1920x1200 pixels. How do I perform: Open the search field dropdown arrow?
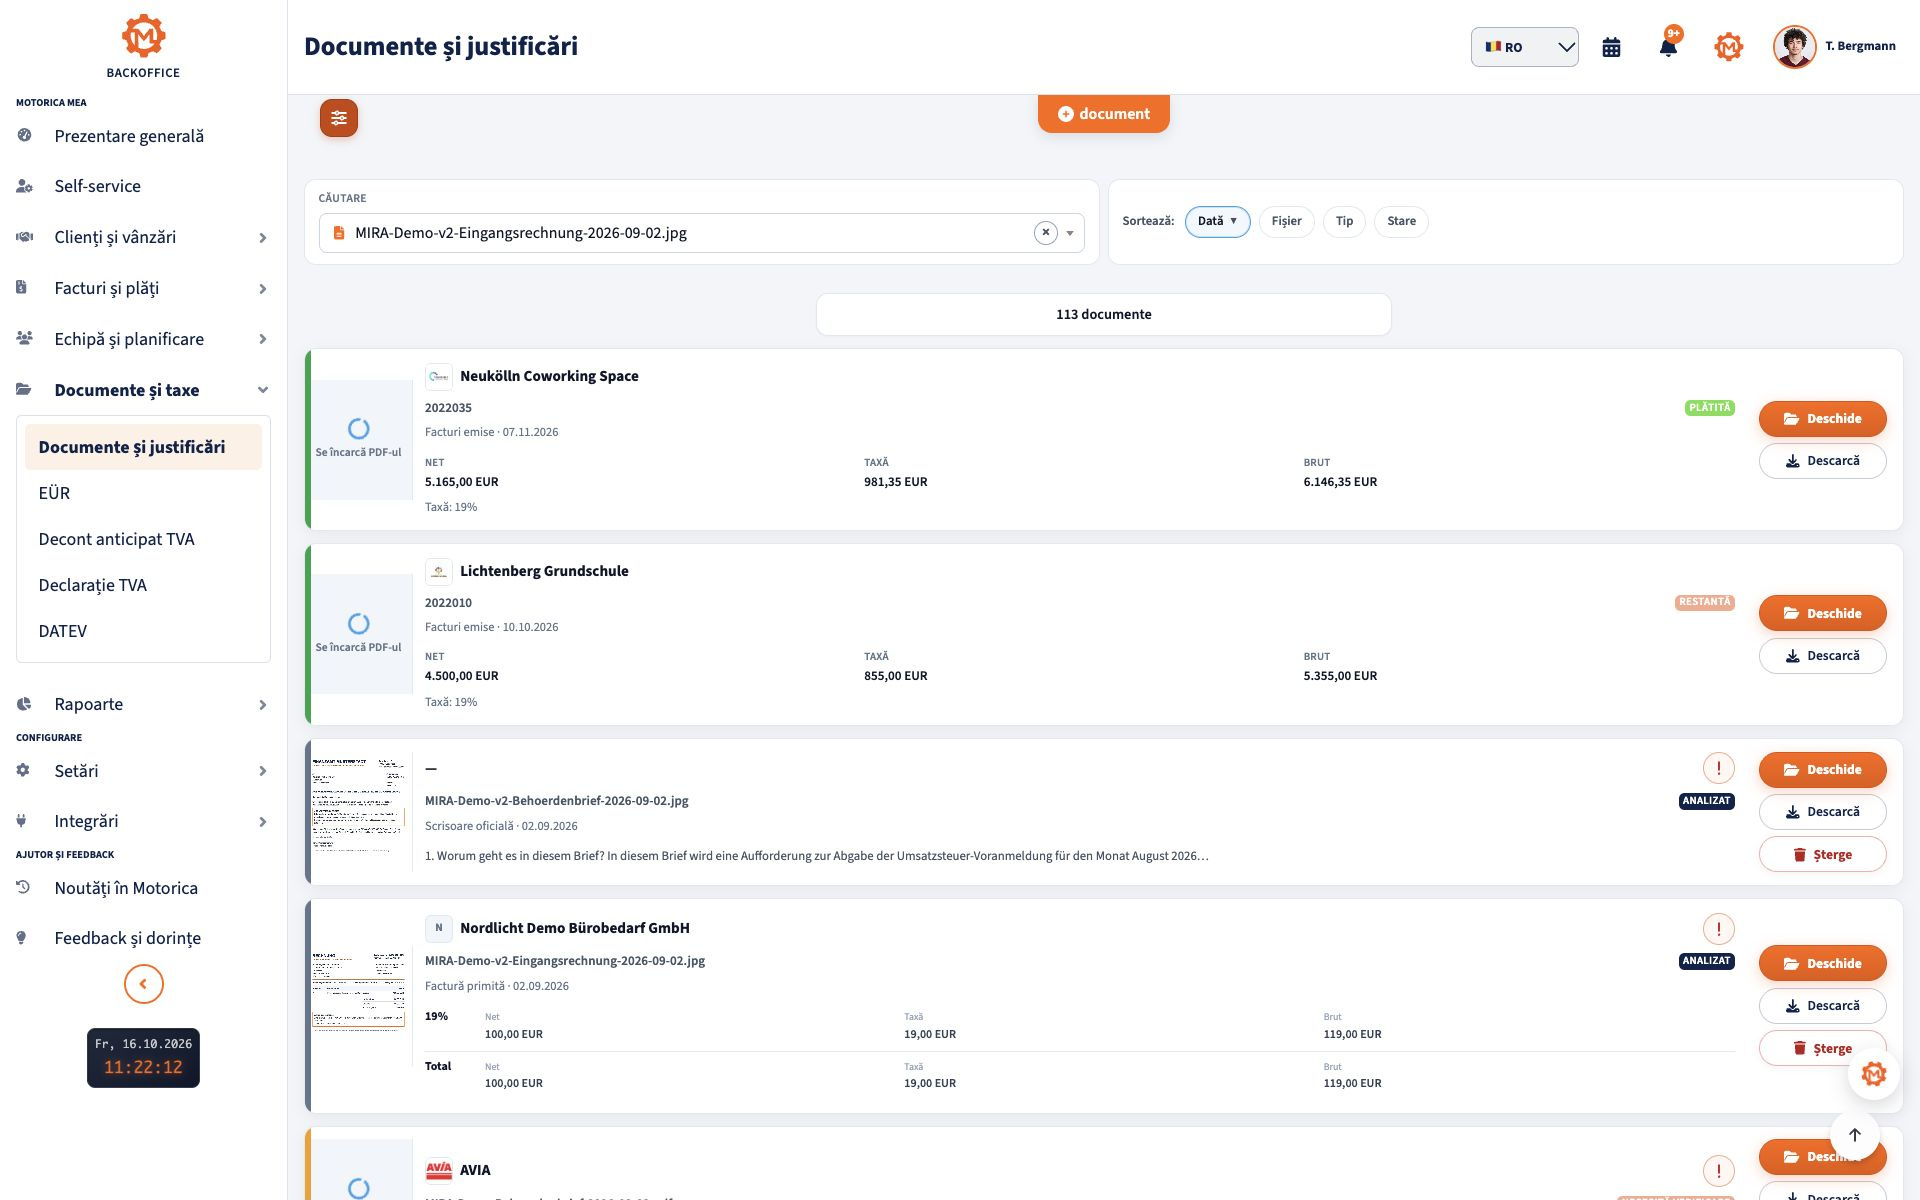1070,233
